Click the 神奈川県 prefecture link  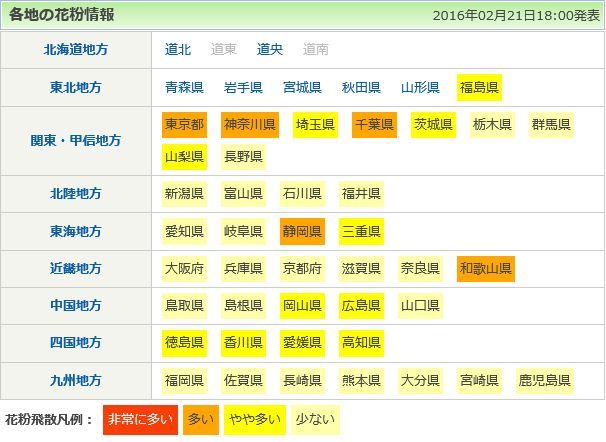click(x=249, y=125)
